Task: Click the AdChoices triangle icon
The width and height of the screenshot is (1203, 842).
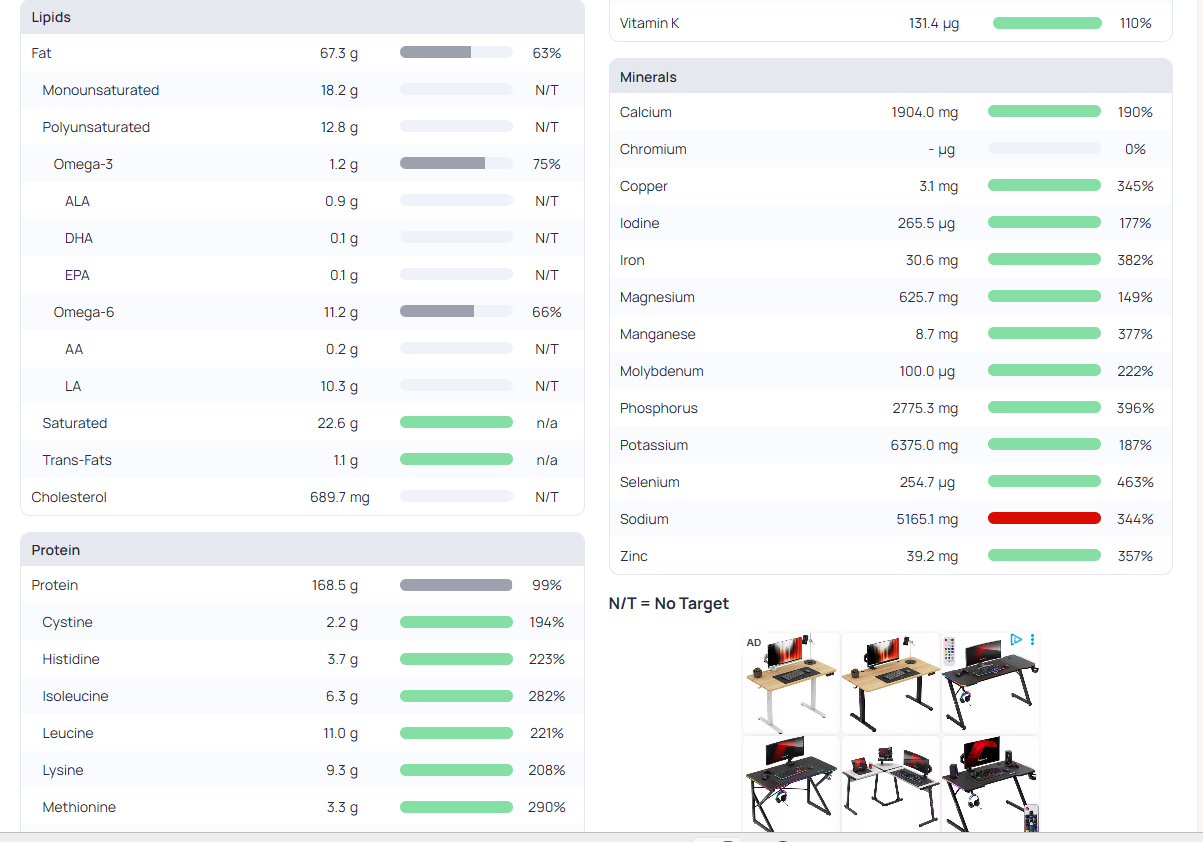Action: 1016,639
